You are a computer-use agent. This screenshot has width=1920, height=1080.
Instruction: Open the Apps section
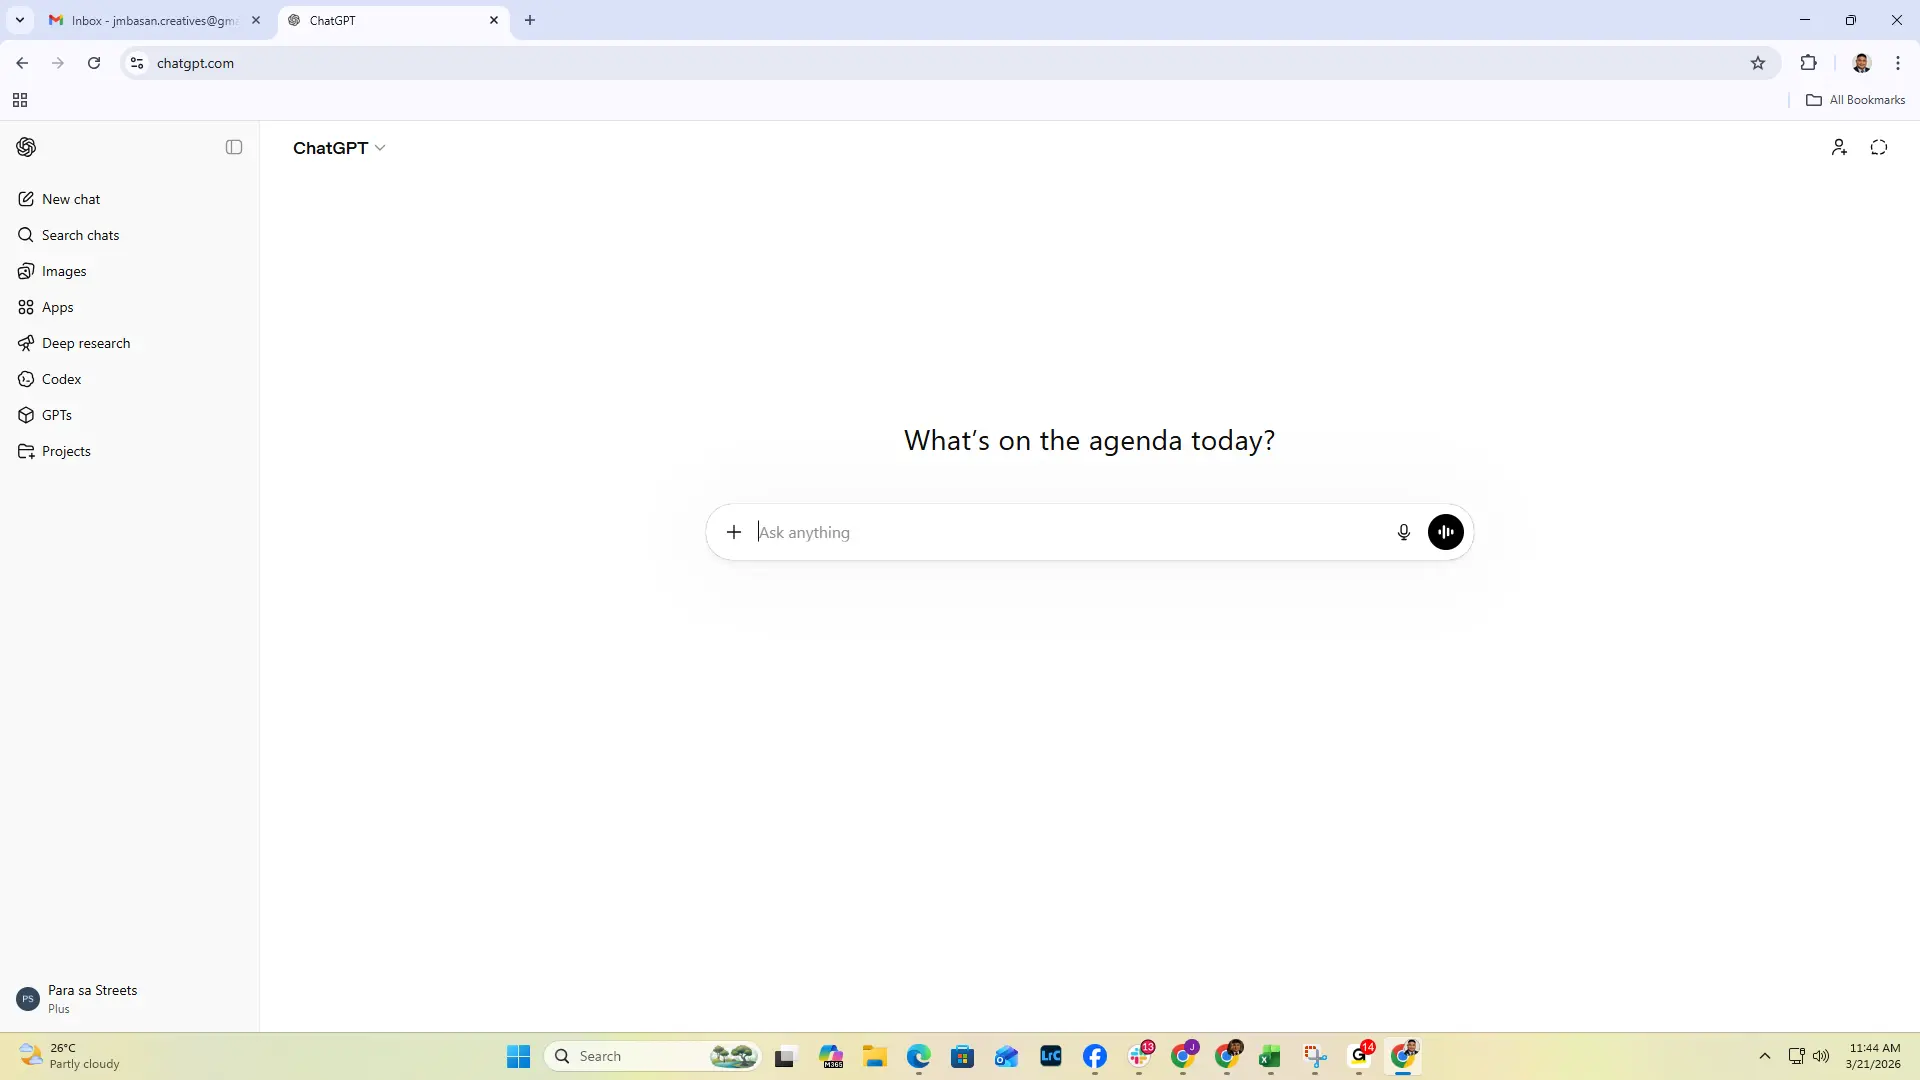pyautogui.click(x=130, y=307)
